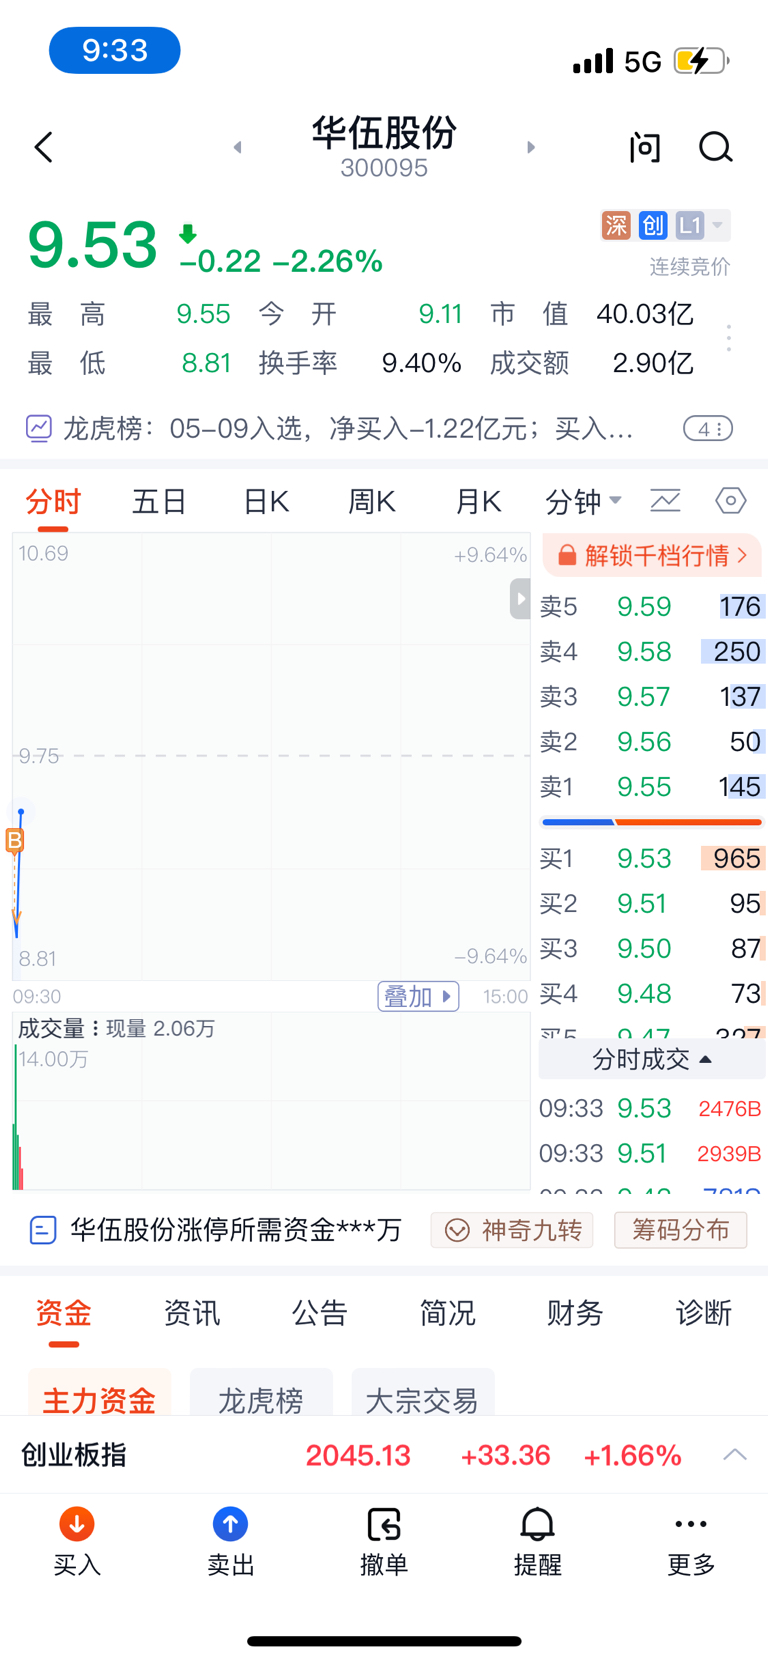768x1663 pixels.
Task: Select the 周K chart tab
Action: 372,501
